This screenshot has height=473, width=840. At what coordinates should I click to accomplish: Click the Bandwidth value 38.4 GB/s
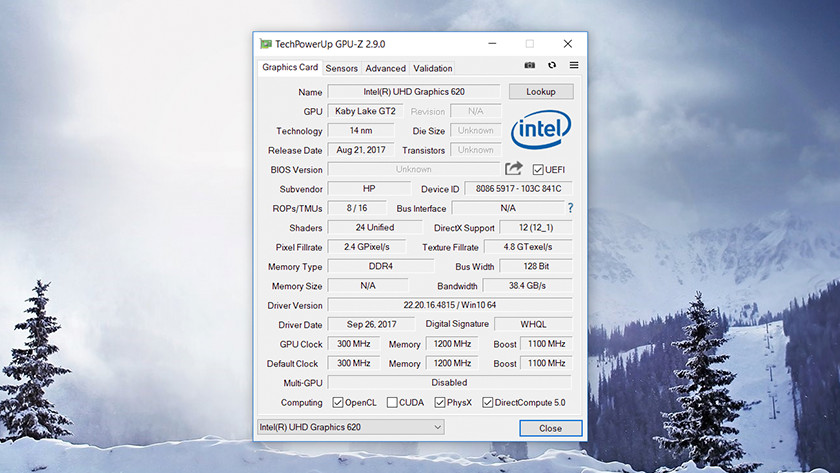coord(528,286)
